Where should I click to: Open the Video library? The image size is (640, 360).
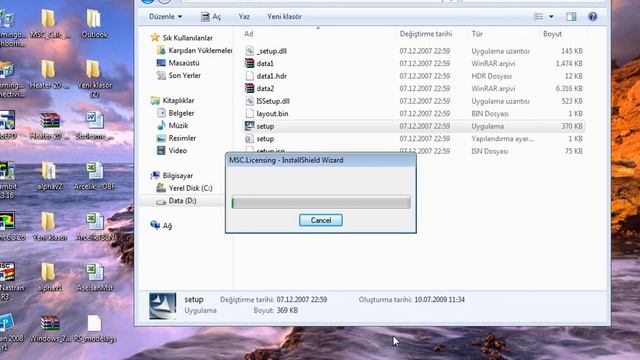(172, 151)
